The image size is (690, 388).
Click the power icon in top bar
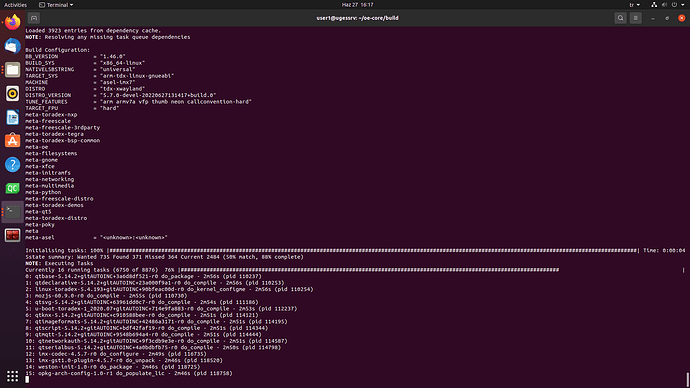pyautogui.click(x=674, y=5)
